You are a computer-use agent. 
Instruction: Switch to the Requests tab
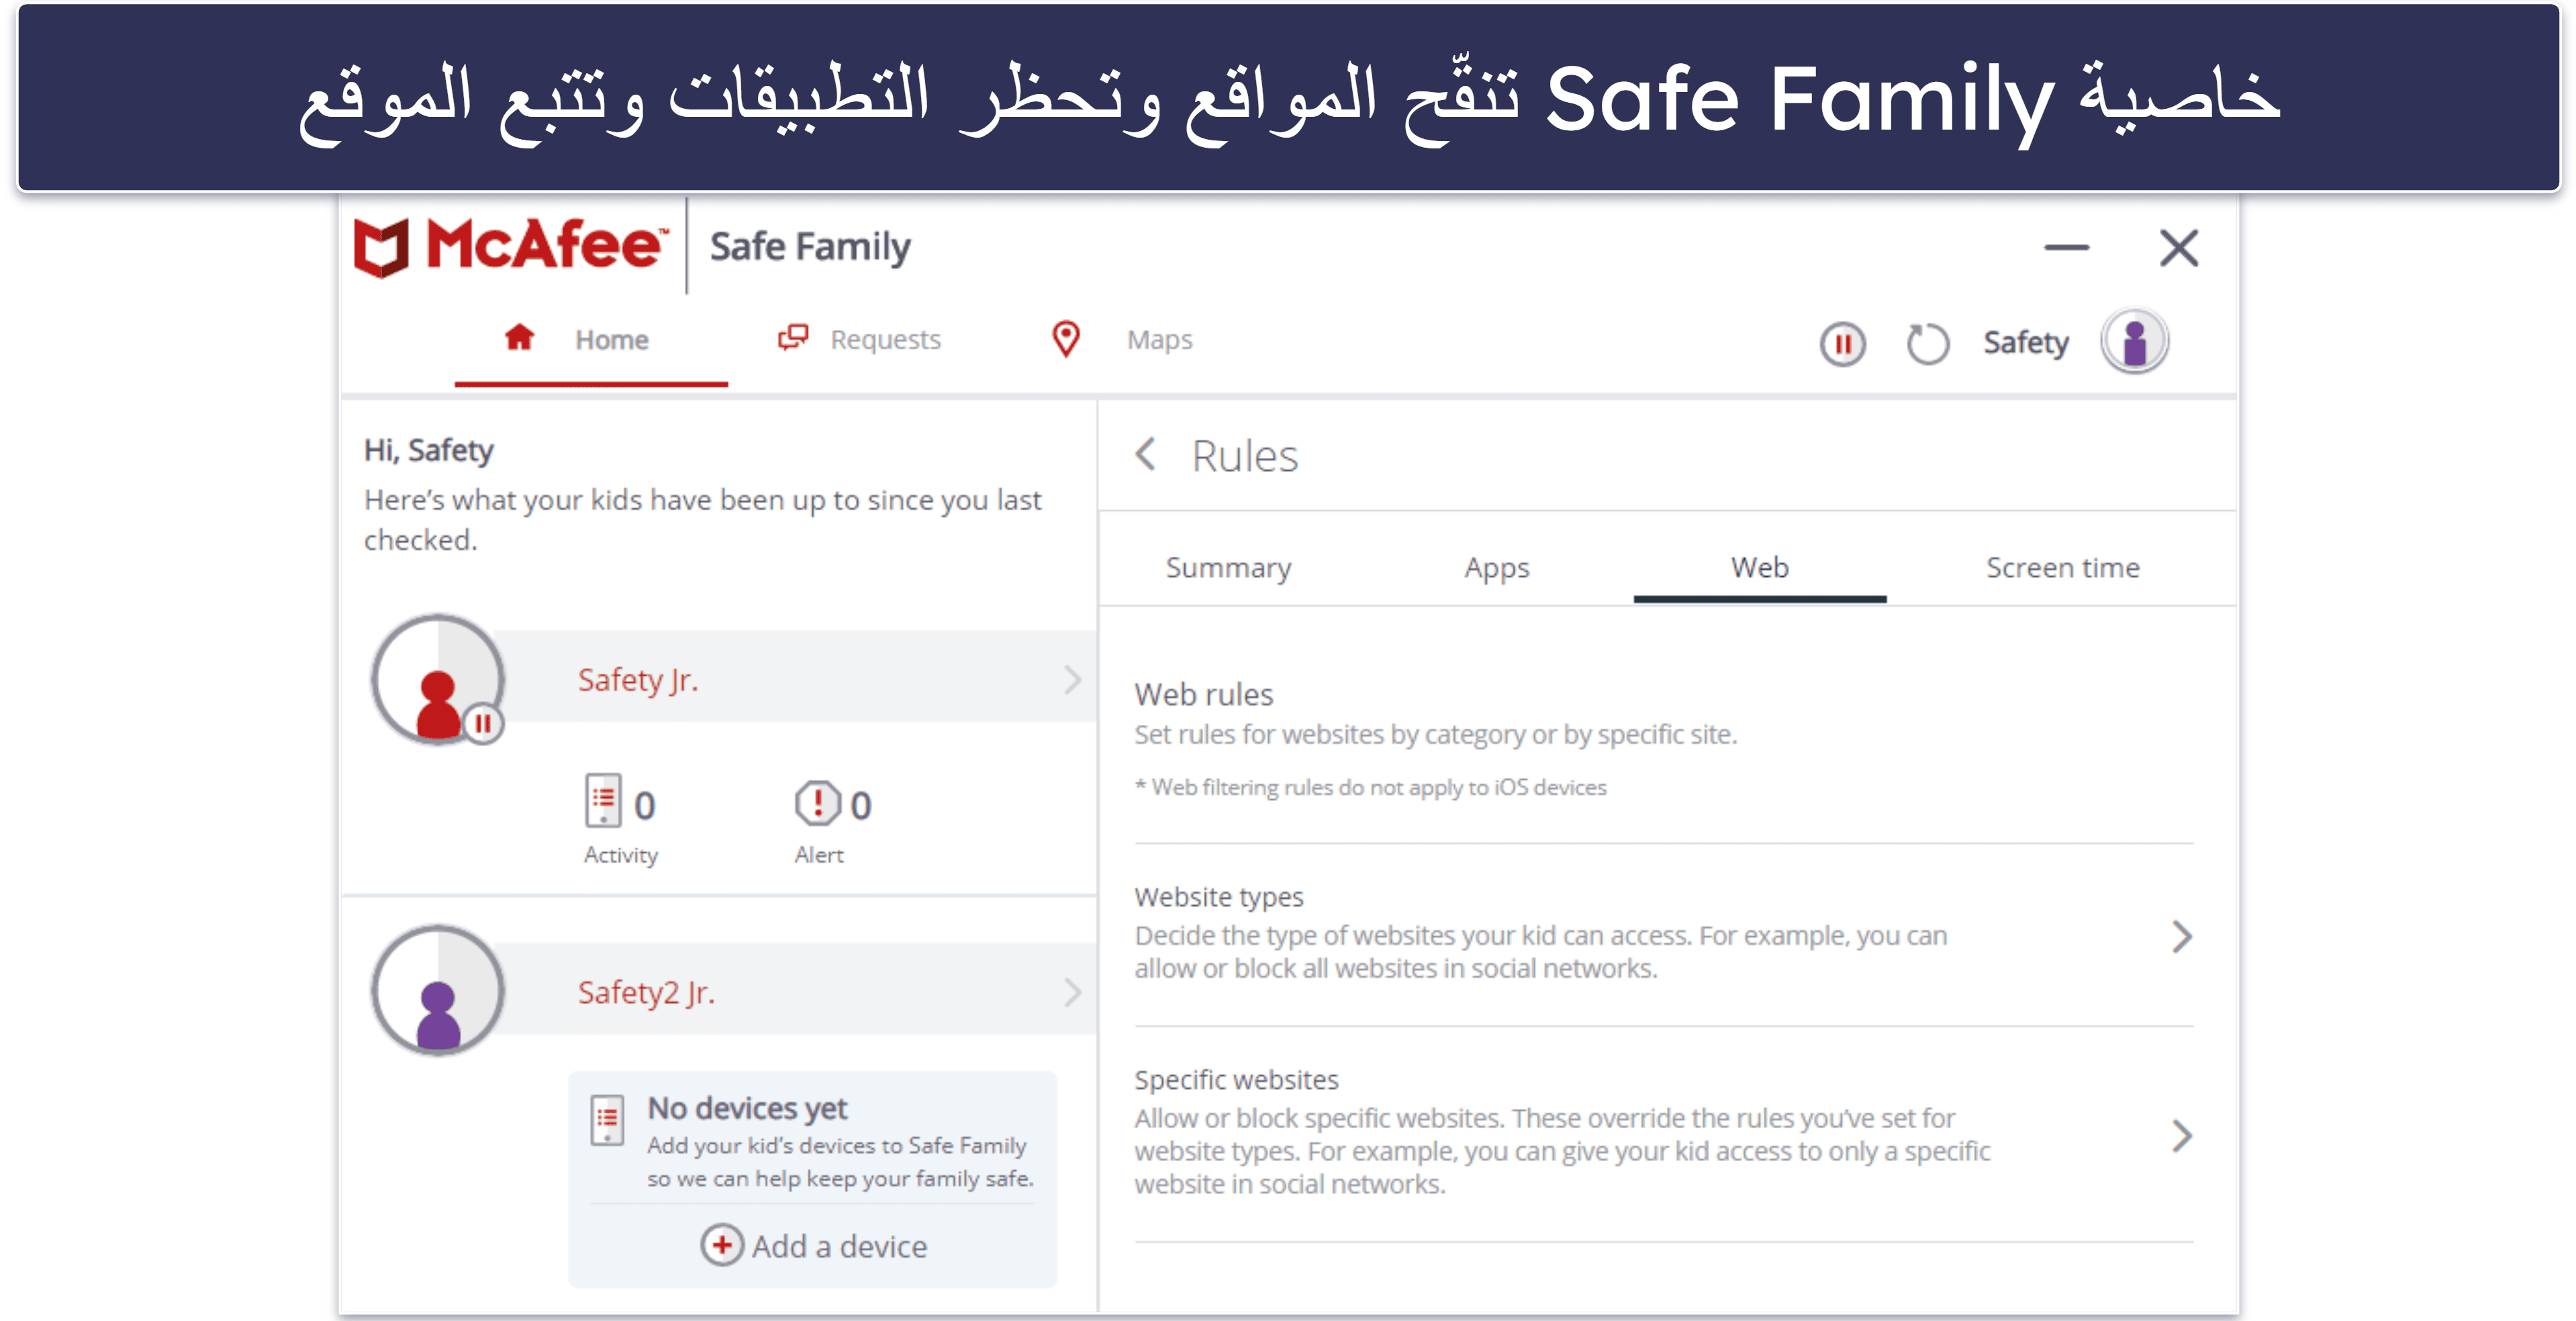860,340
